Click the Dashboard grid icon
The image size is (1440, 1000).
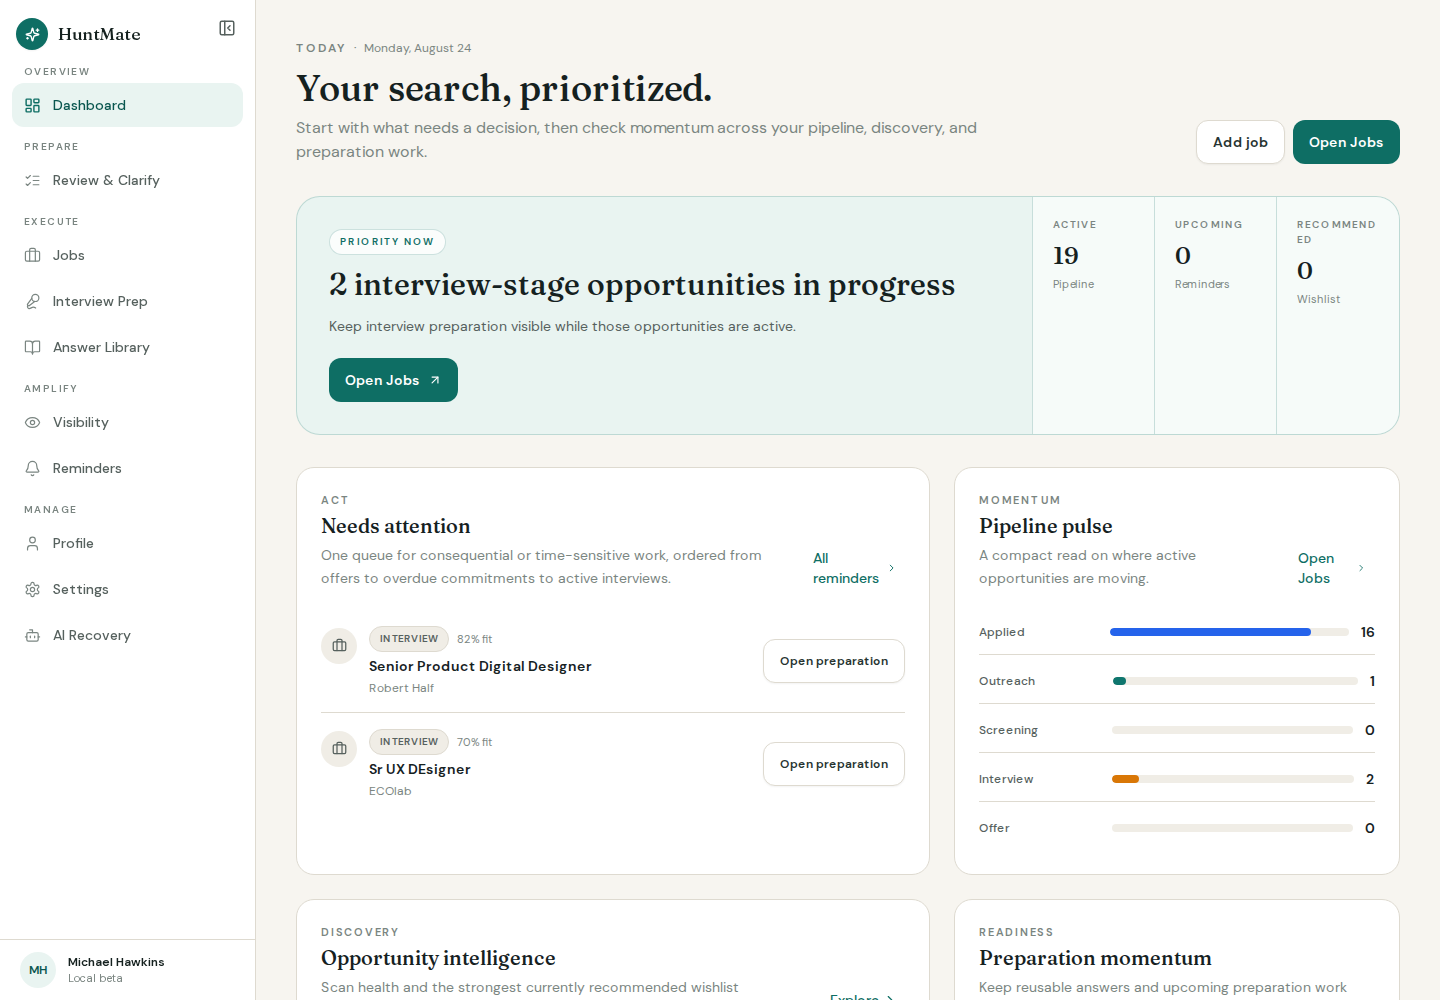tap(33, 105)
